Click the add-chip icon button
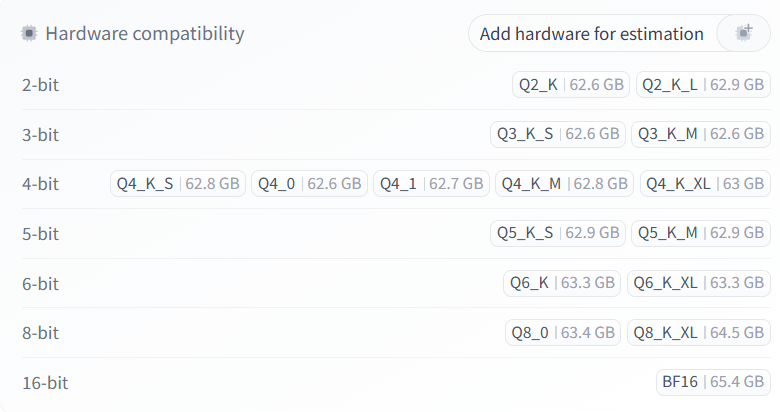780x412 pixels. (743, 34)
